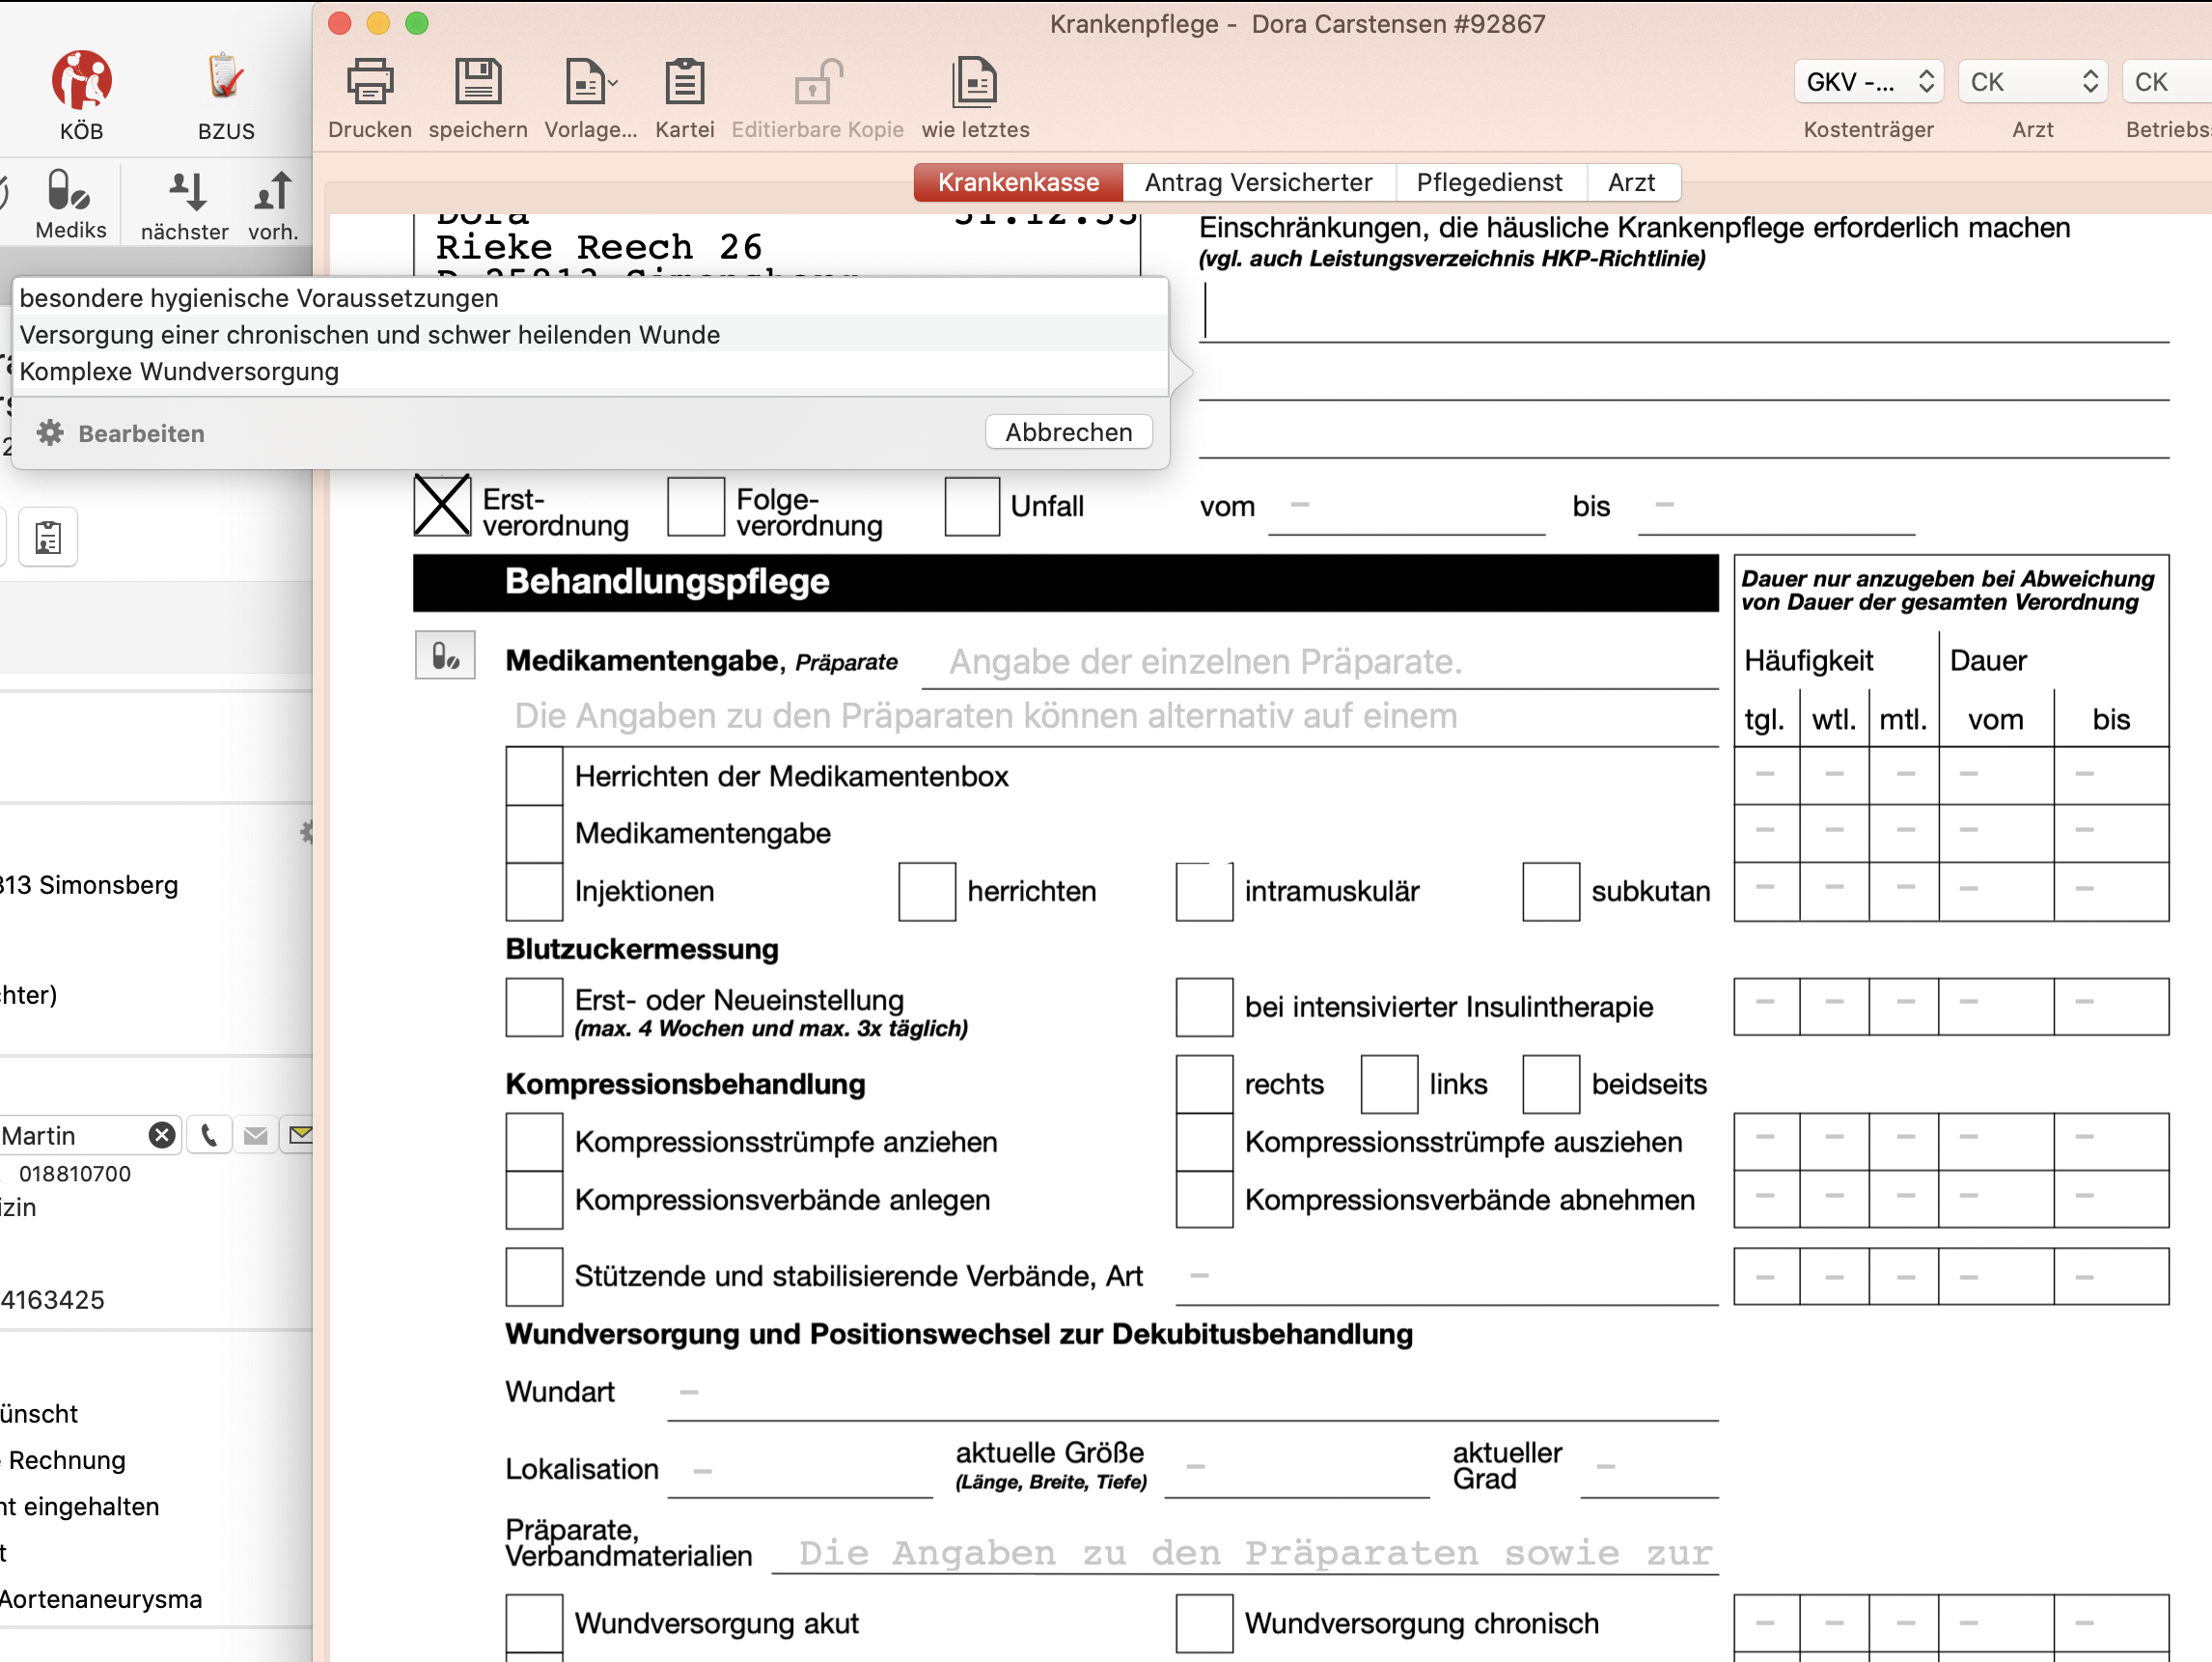
Task: Check the Unfall checkbox
Action: 972,506
